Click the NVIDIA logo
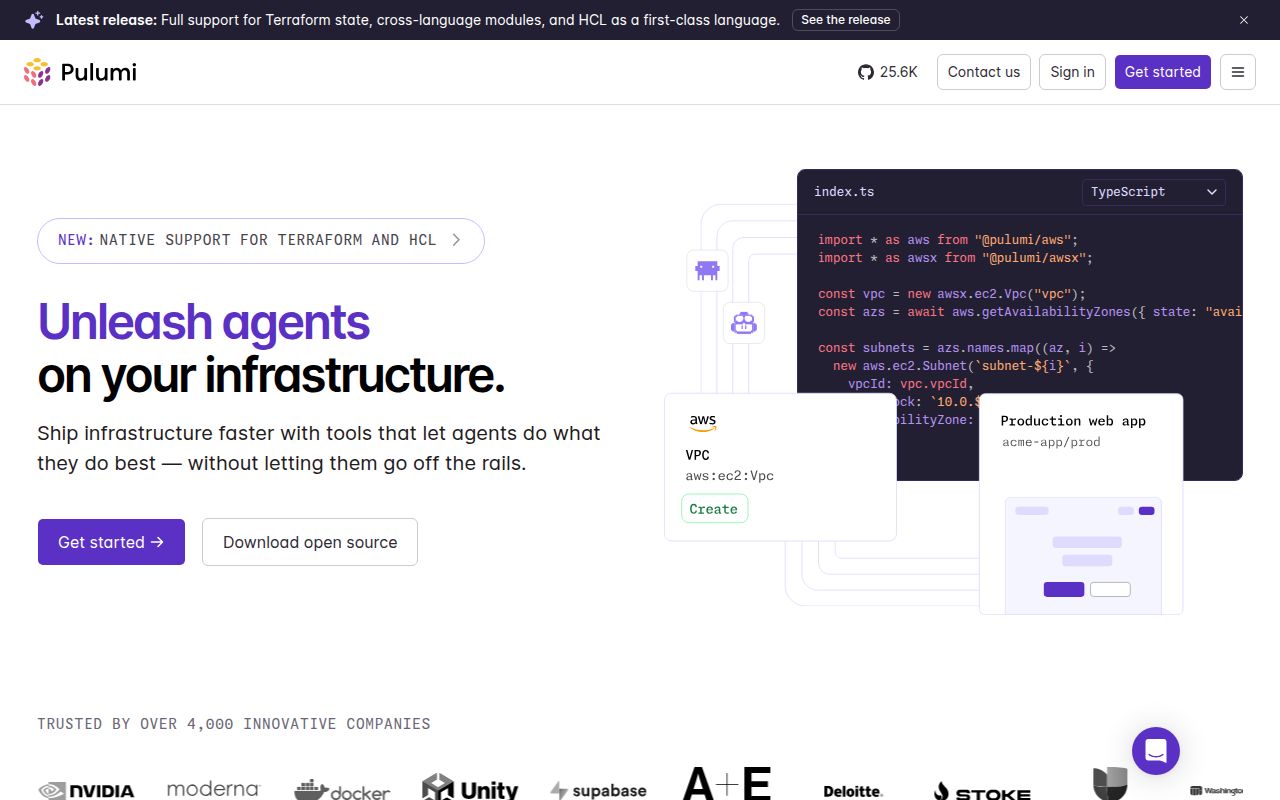Viewport: 1280px width, 800px height. tap(86, 790)
